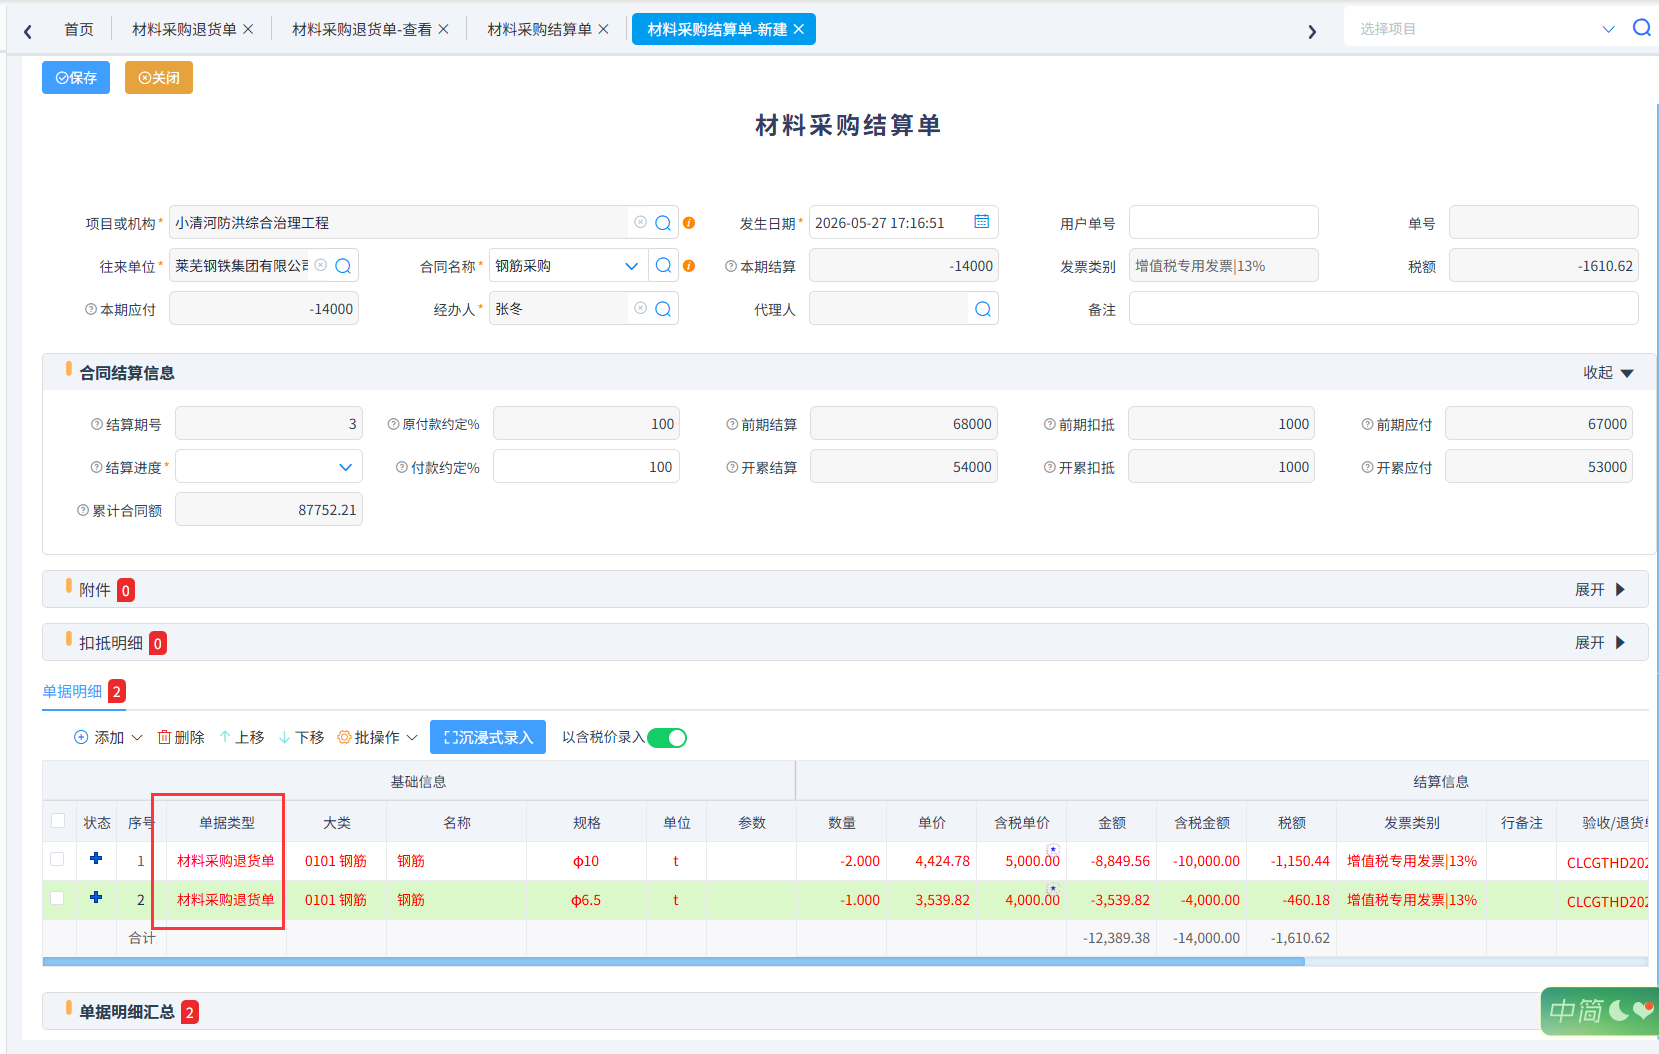
Task: Check the select-all checkbox in the table header
Action: pos(58,821)
